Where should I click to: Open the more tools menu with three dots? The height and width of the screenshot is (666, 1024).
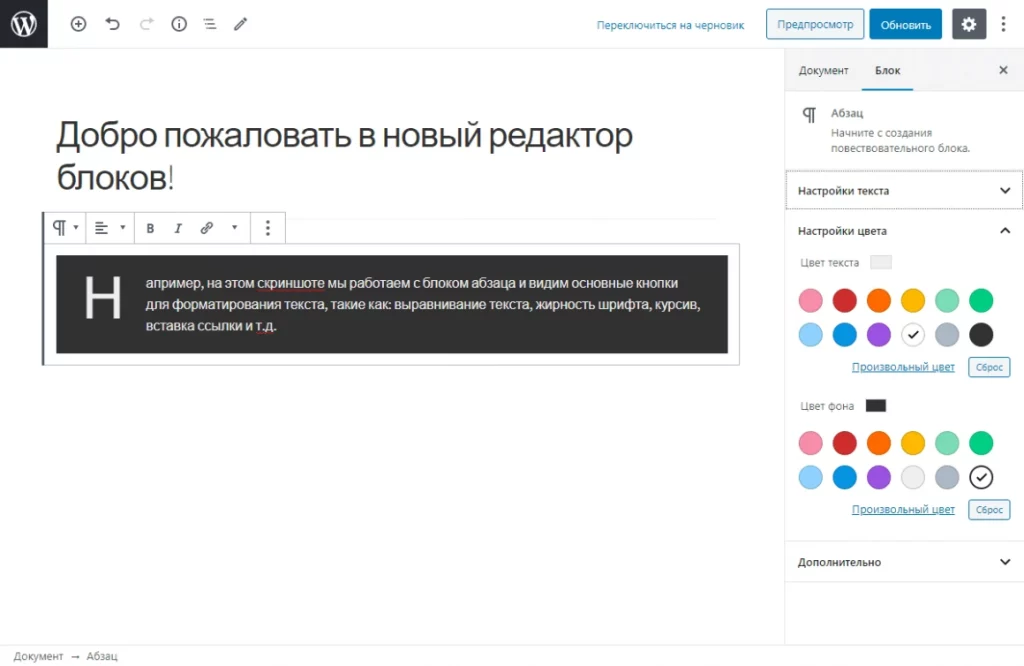click(1004, 24)
